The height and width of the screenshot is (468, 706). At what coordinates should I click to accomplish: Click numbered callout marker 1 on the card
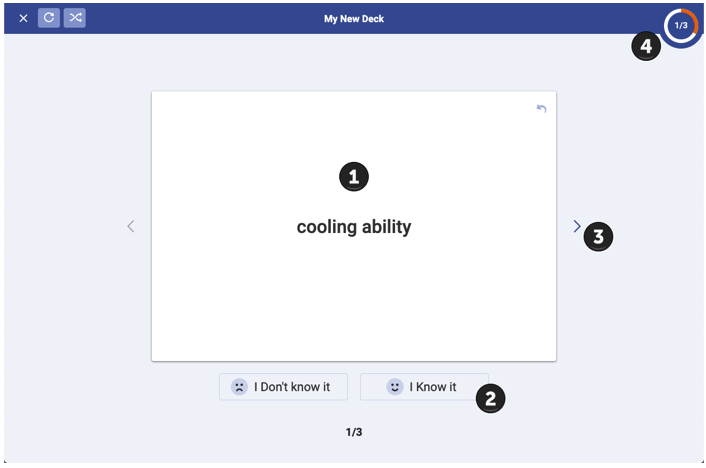[x=354, y=177]
